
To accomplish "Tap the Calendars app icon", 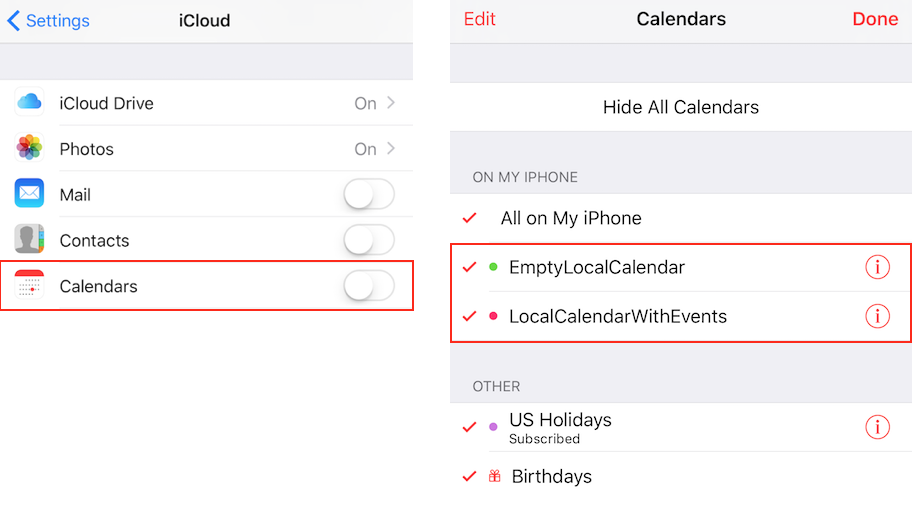I will [29, 285].
